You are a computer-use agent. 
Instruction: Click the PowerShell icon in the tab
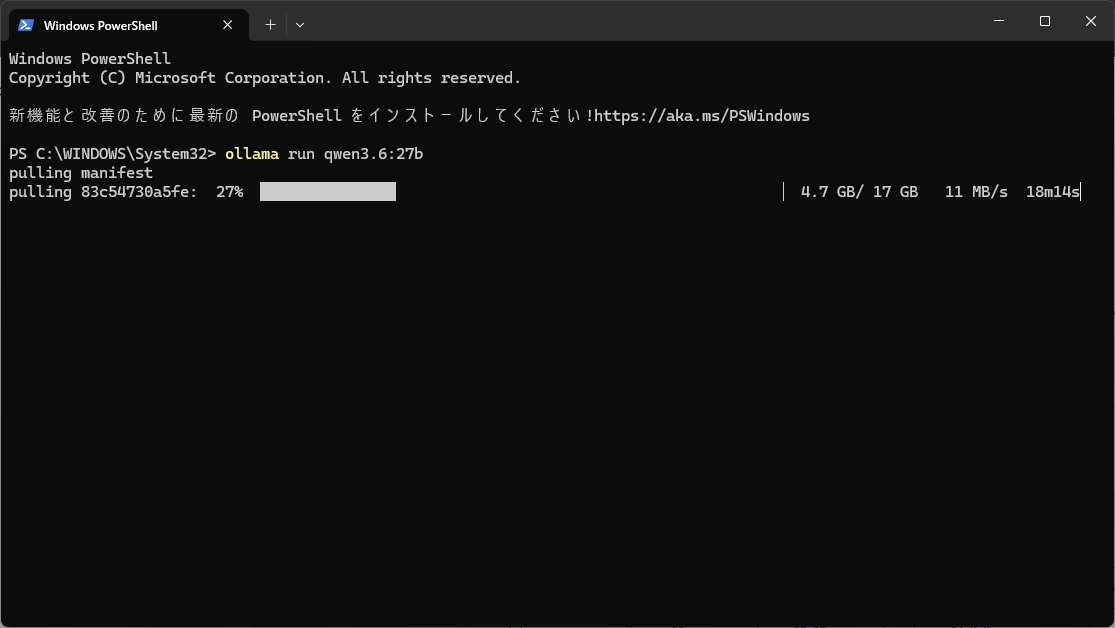[x=26, y=25]
